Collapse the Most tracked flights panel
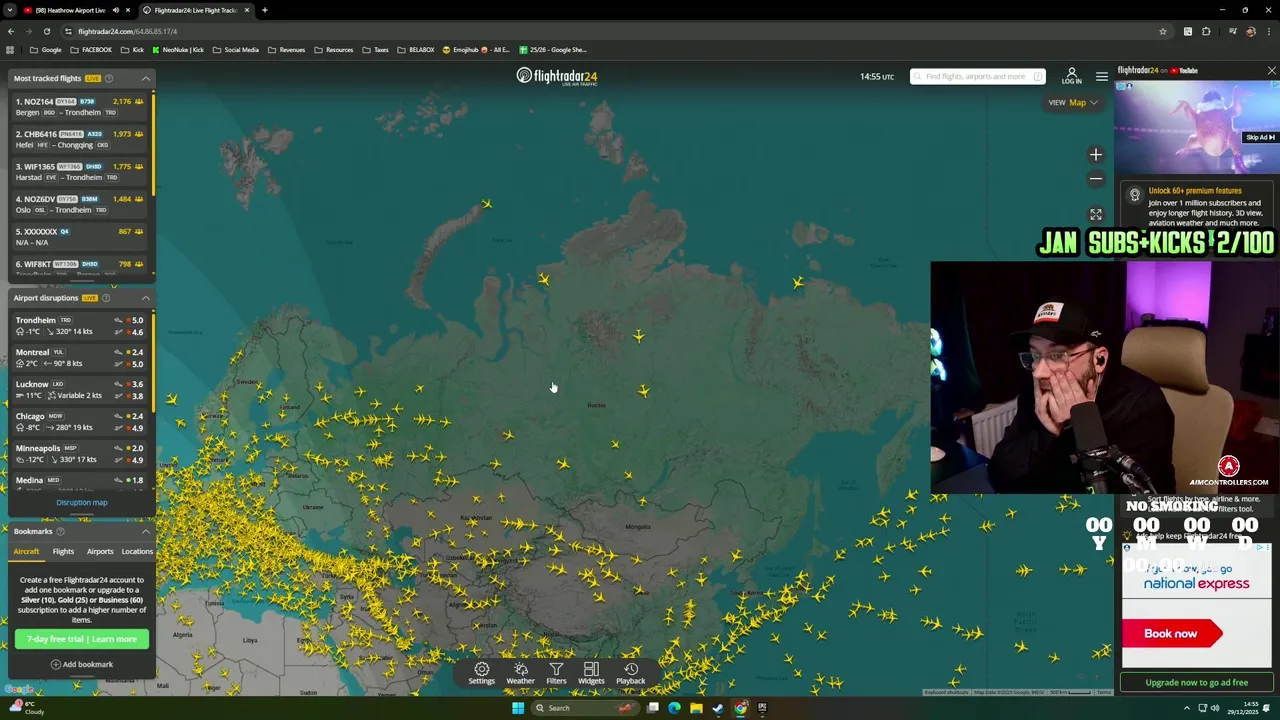This screenshot has width=1280, height=720. pos(146,78)
